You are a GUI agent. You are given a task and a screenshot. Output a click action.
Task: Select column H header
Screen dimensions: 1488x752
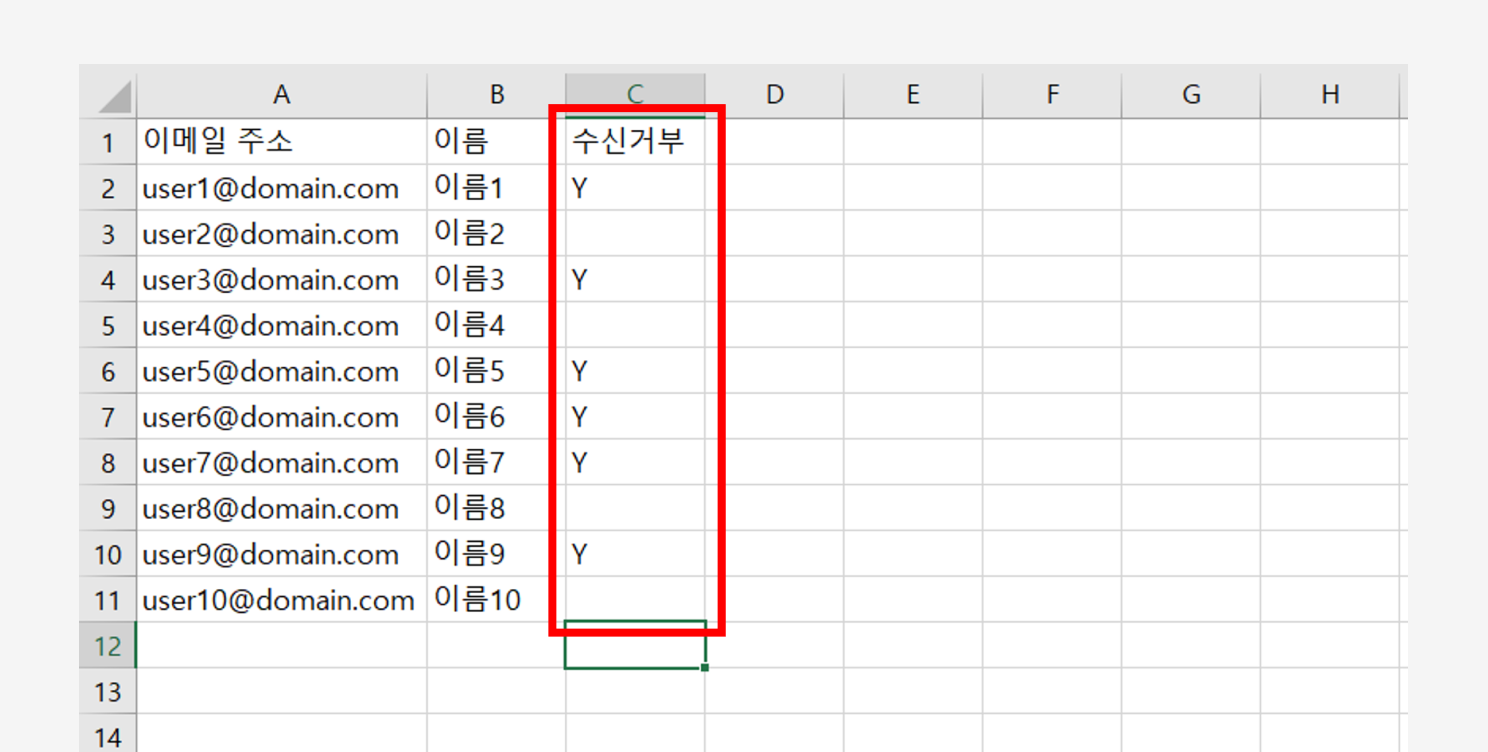(1329, 95)
